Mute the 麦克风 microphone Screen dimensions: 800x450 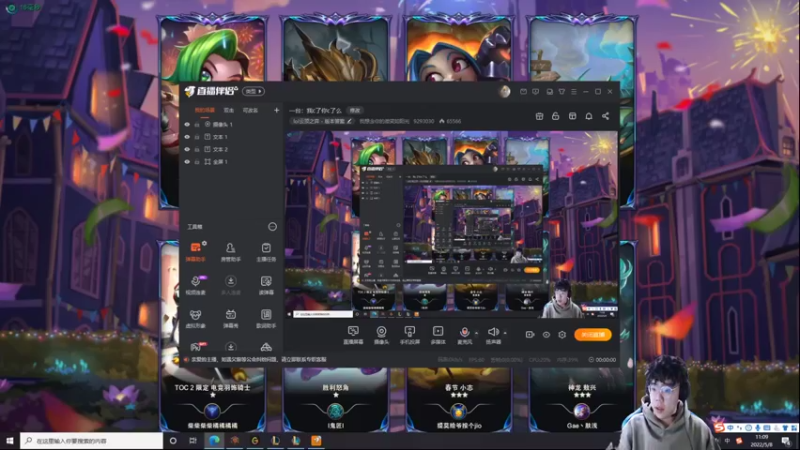[x=464, y=335]
